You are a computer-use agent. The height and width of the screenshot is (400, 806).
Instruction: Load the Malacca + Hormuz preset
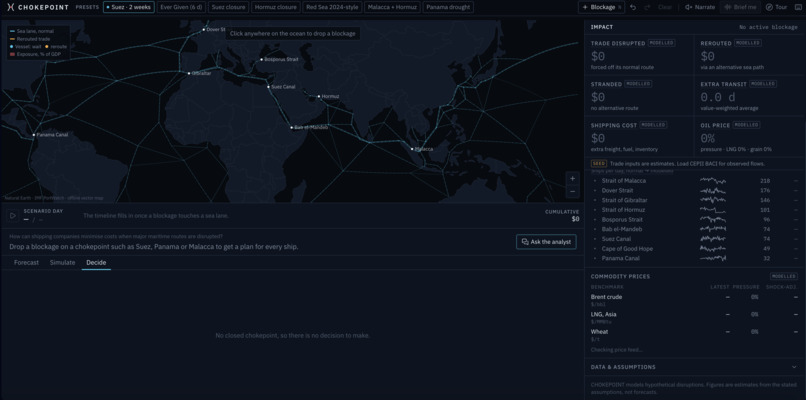coord(392,7)
